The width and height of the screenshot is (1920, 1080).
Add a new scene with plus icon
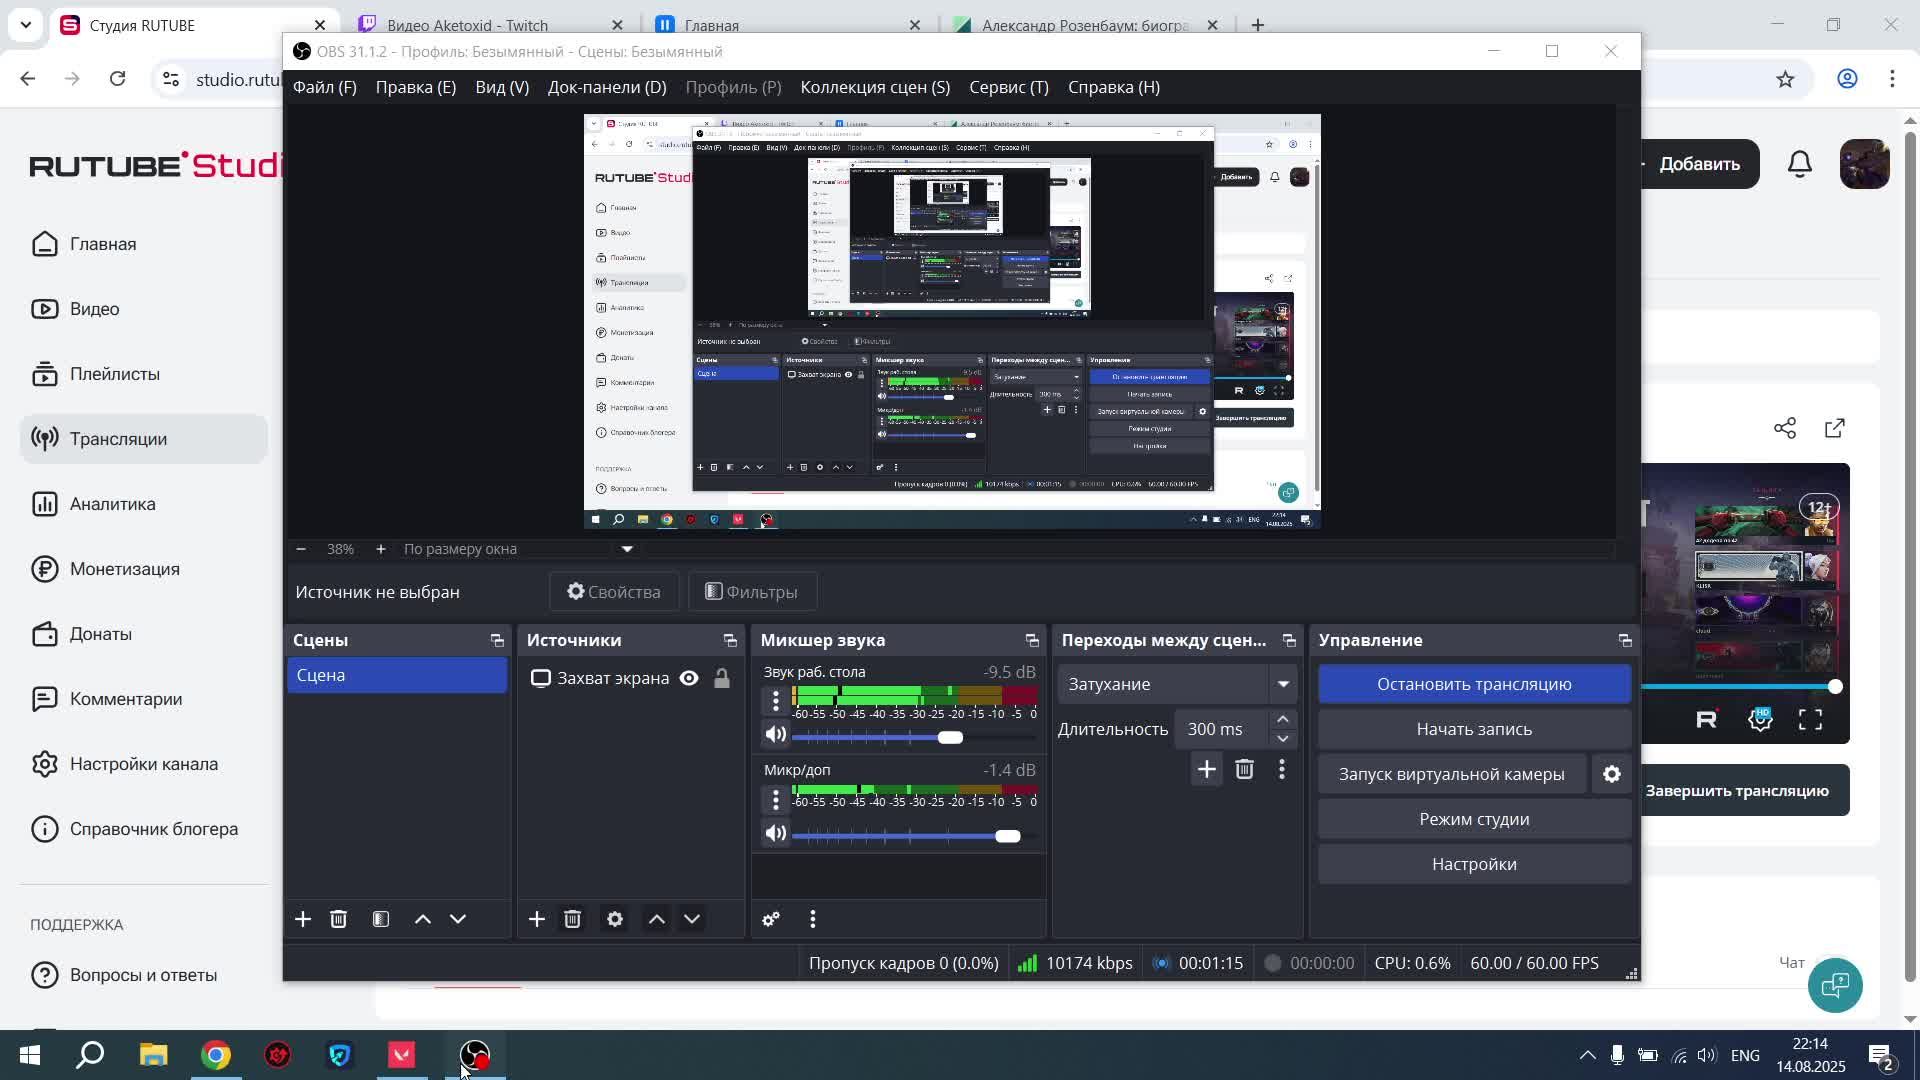303,919
